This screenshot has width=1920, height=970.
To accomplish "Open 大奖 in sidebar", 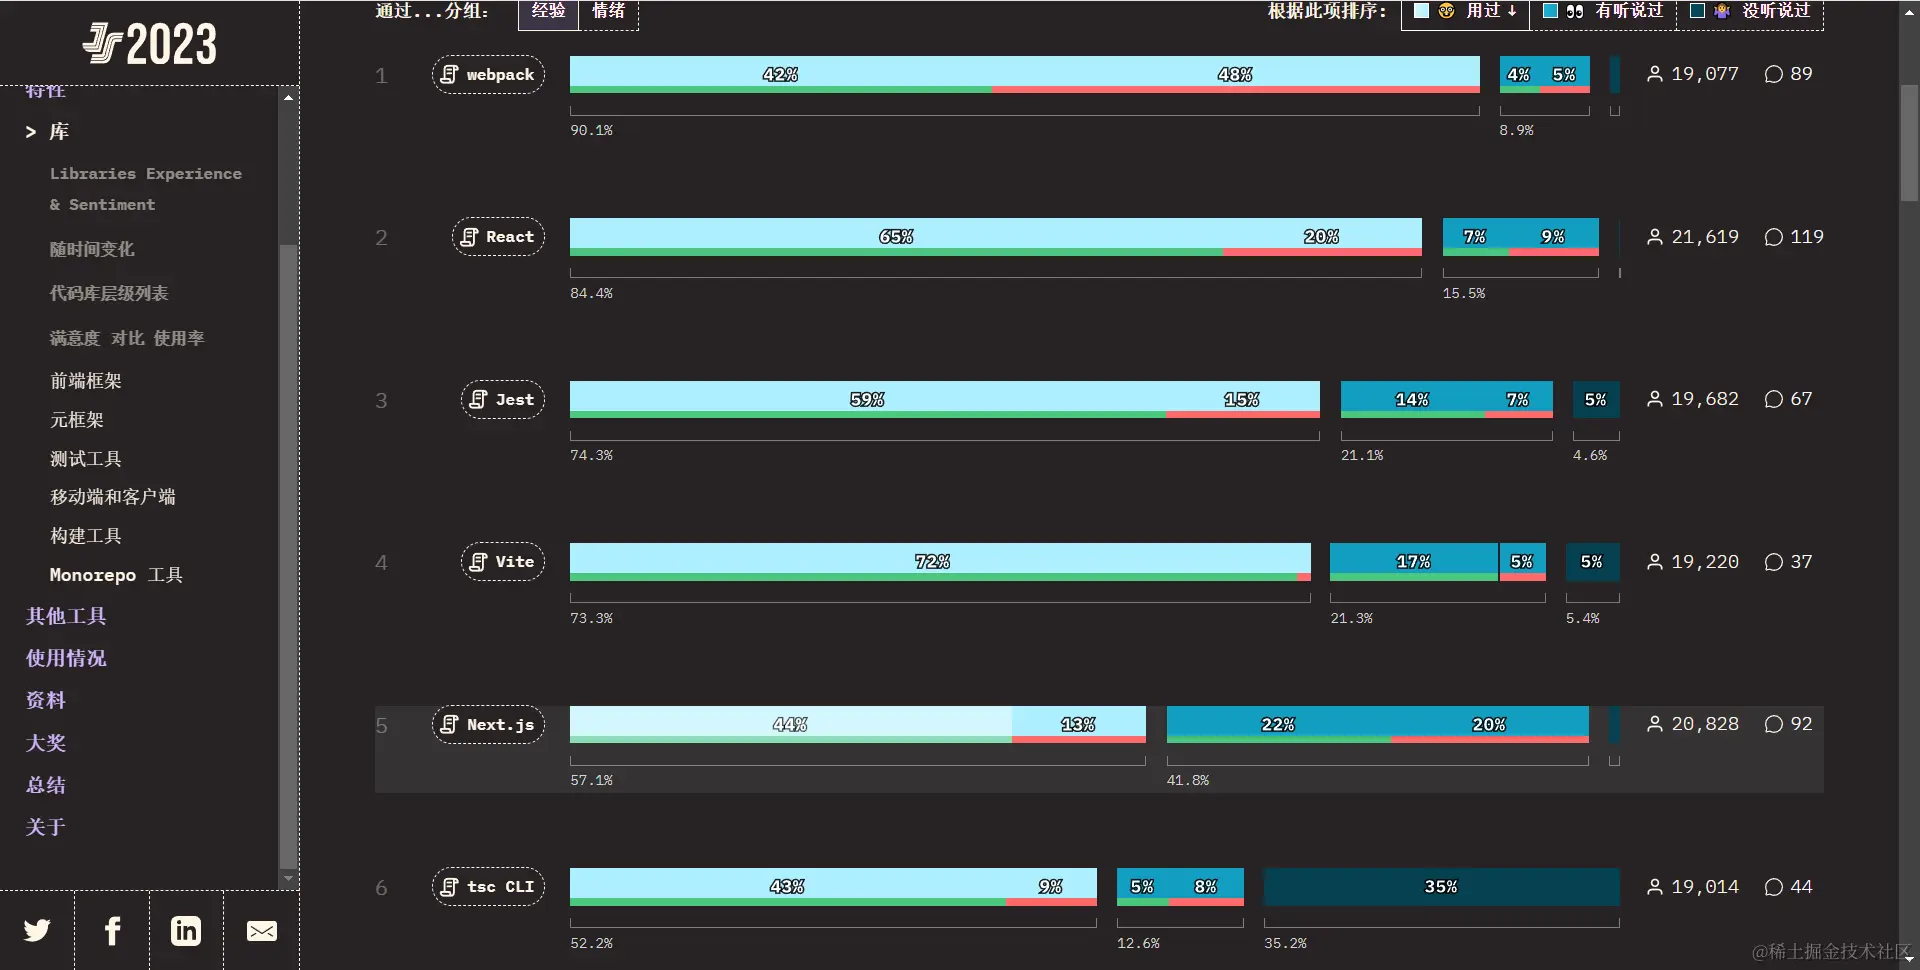I will pyautogui.click(x=46, y=743).
